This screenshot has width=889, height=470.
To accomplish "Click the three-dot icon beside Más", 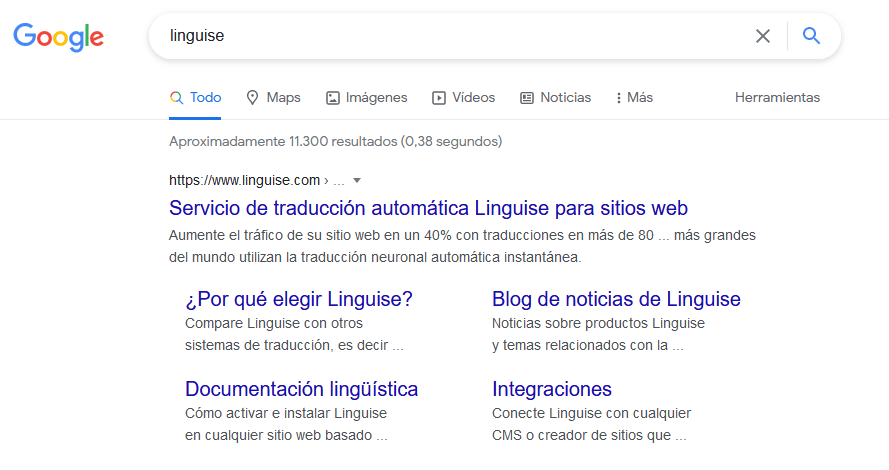I will tap(619, 98).
